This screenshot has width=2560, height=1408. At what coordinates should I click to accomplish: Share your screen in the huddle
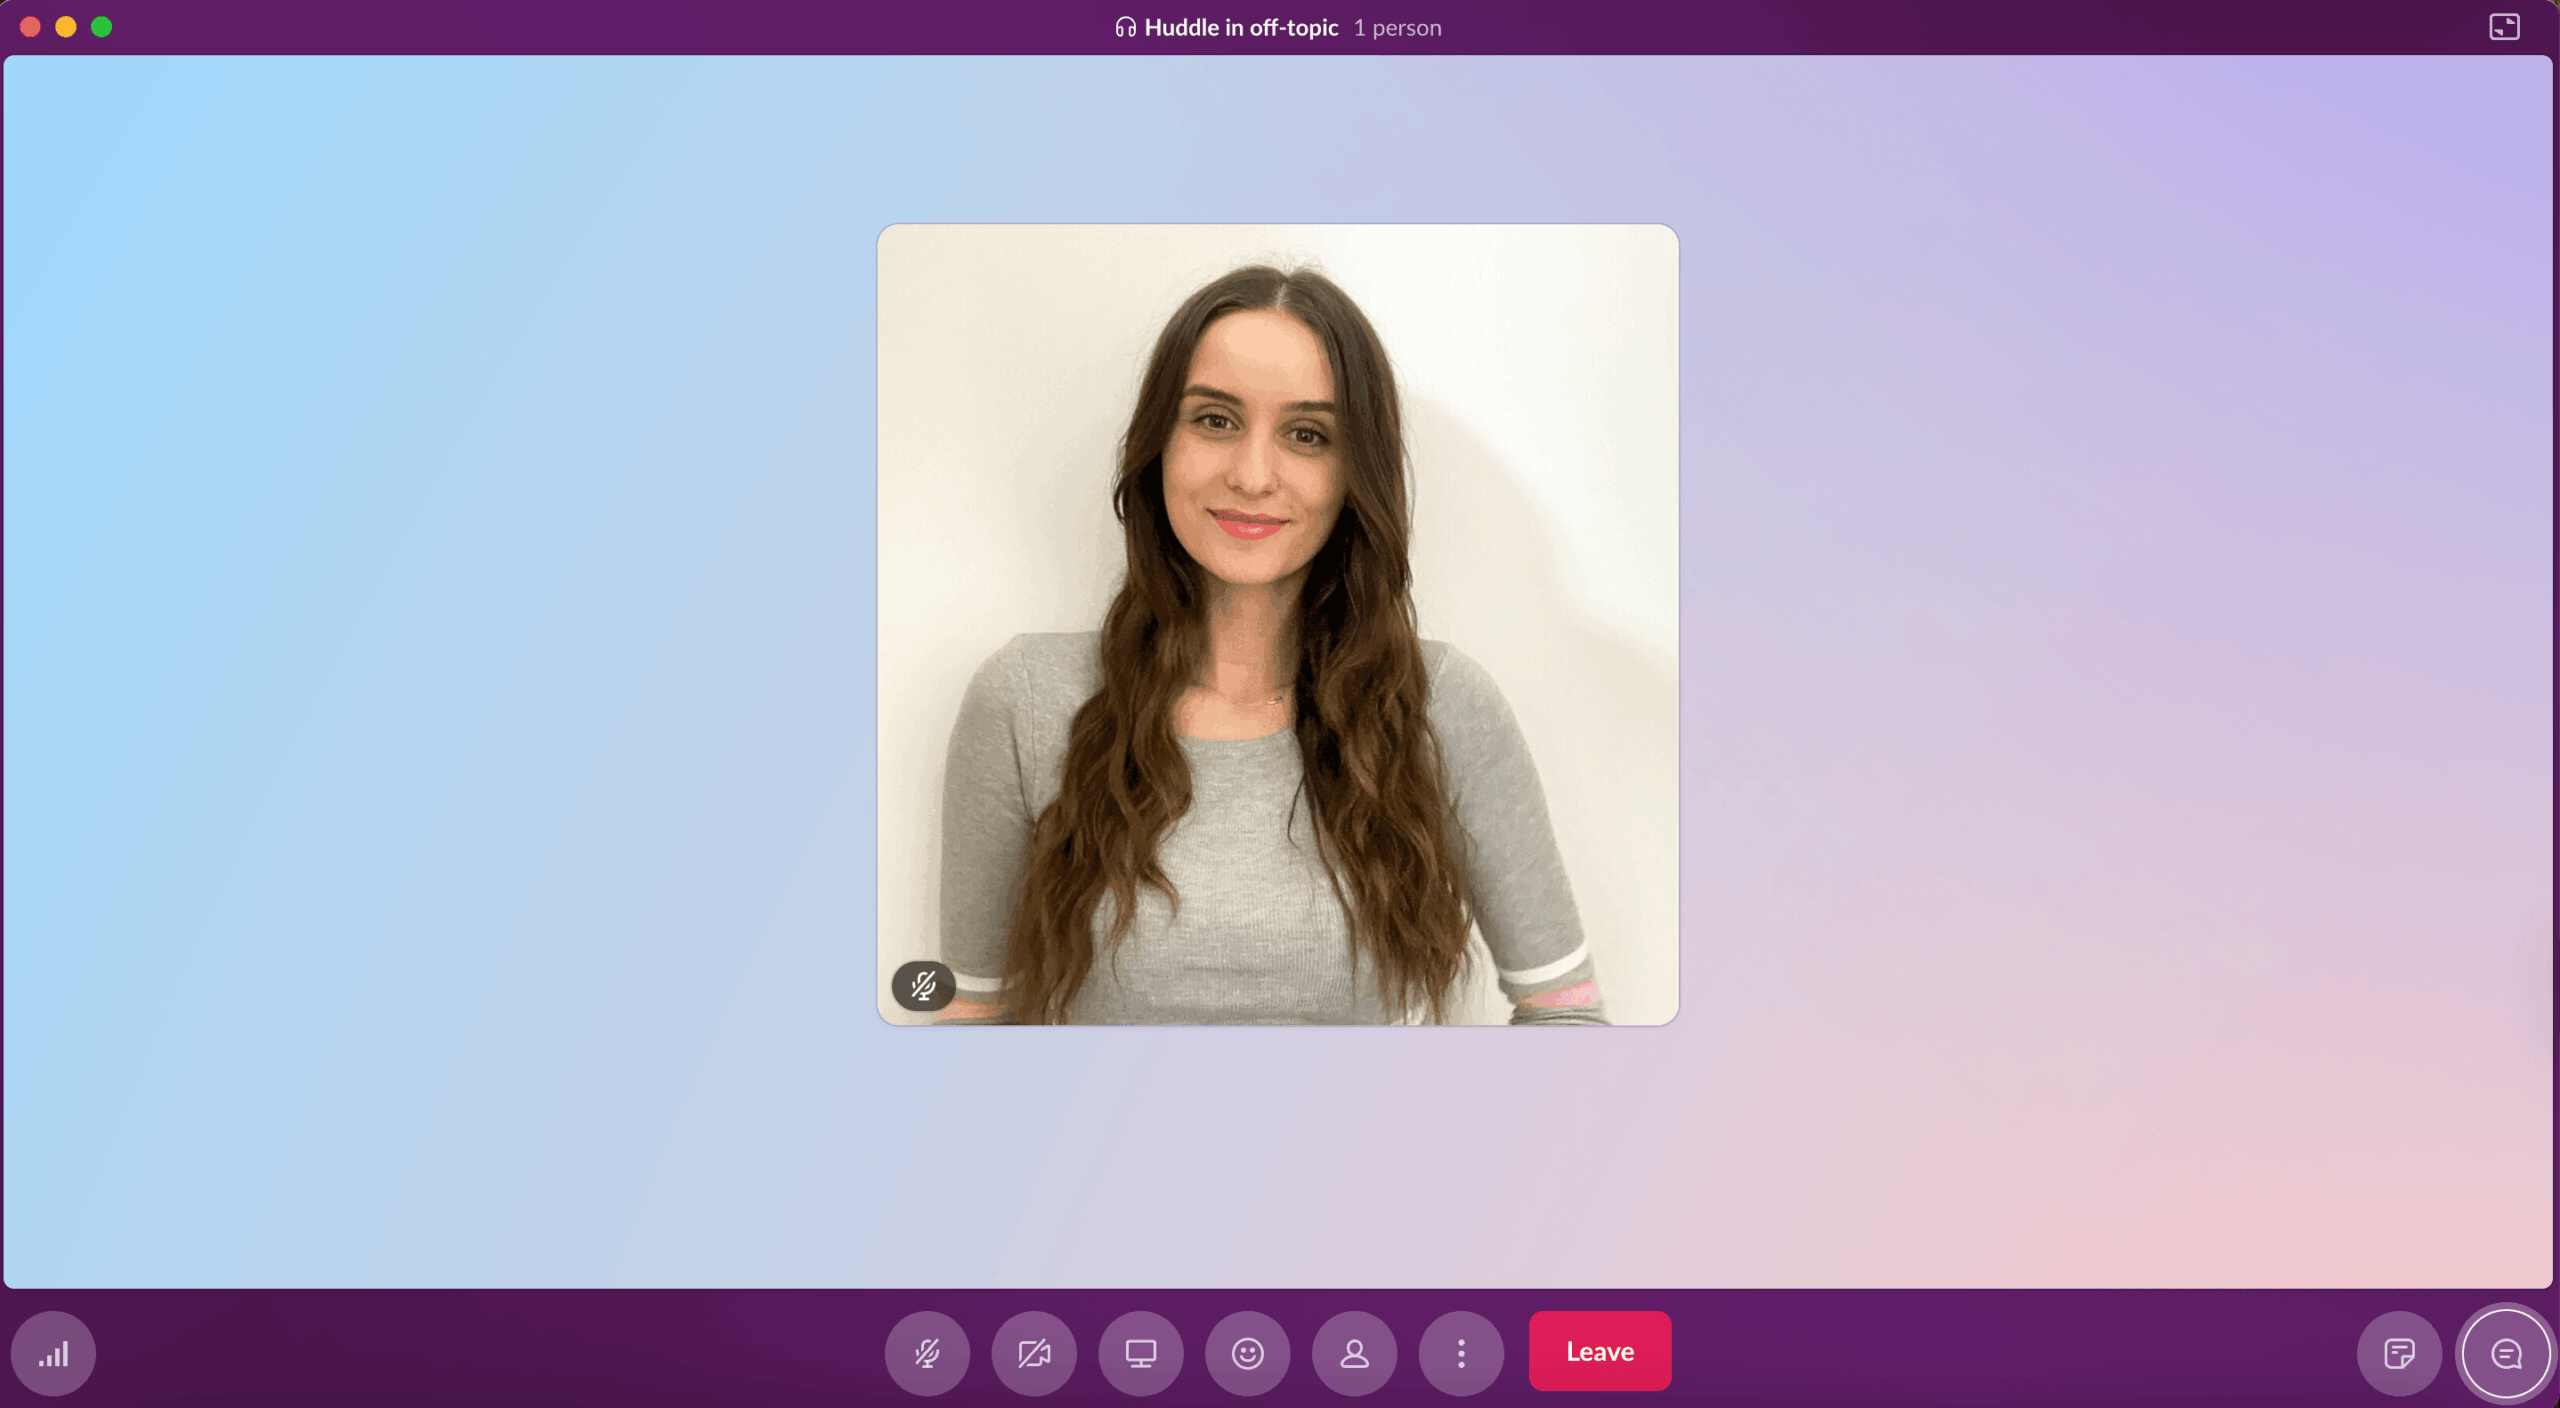coord(1141,1353)
